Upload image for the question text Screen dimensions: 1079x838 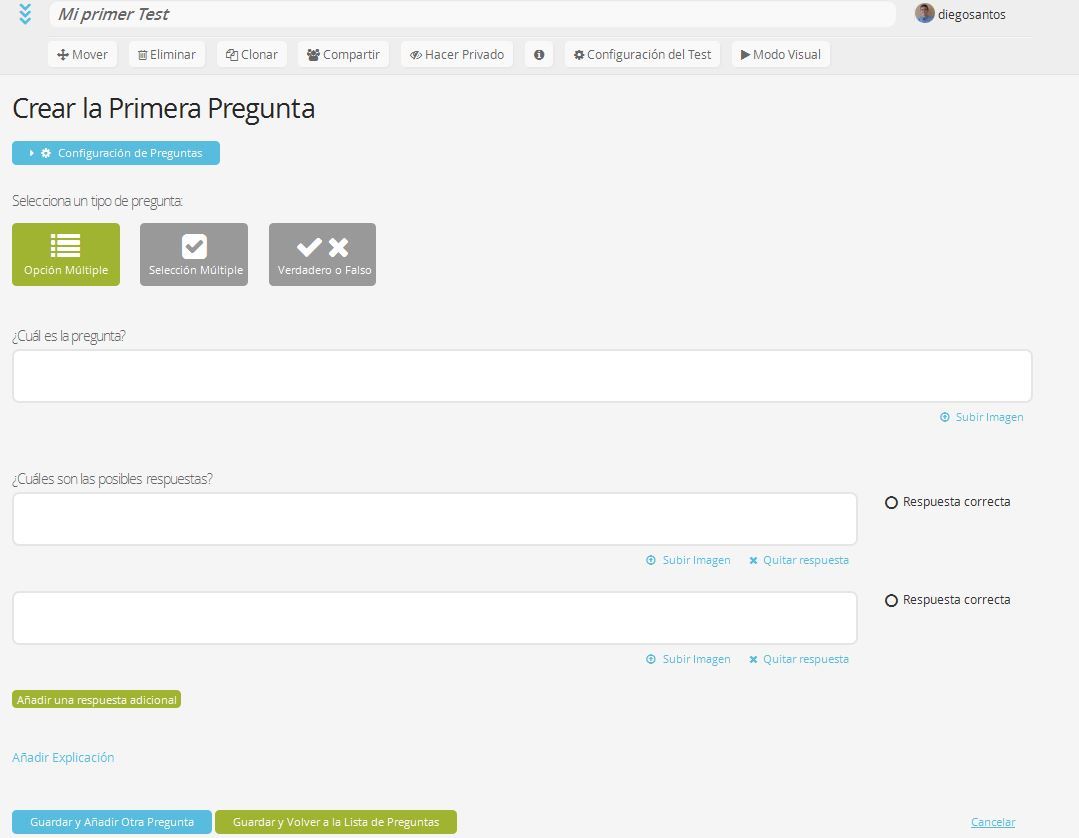coord(981,417)
